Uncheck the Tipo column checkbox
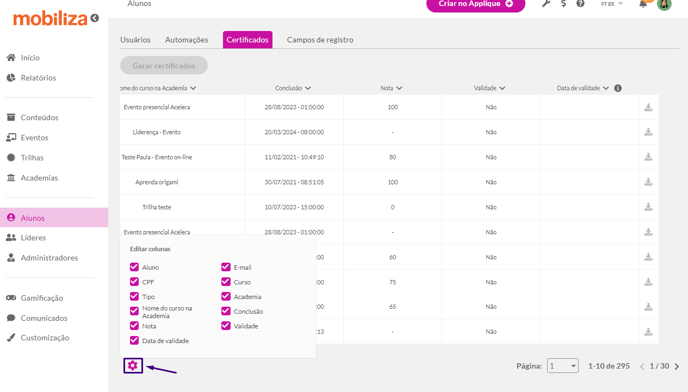 [134, 296]
